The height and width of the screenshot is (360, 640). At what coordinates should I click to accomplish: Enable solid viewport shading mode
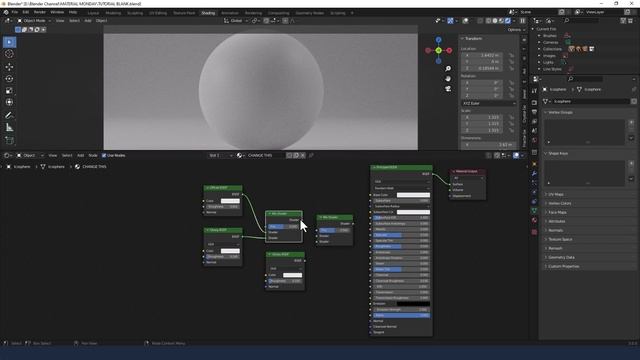pos(495,20)
